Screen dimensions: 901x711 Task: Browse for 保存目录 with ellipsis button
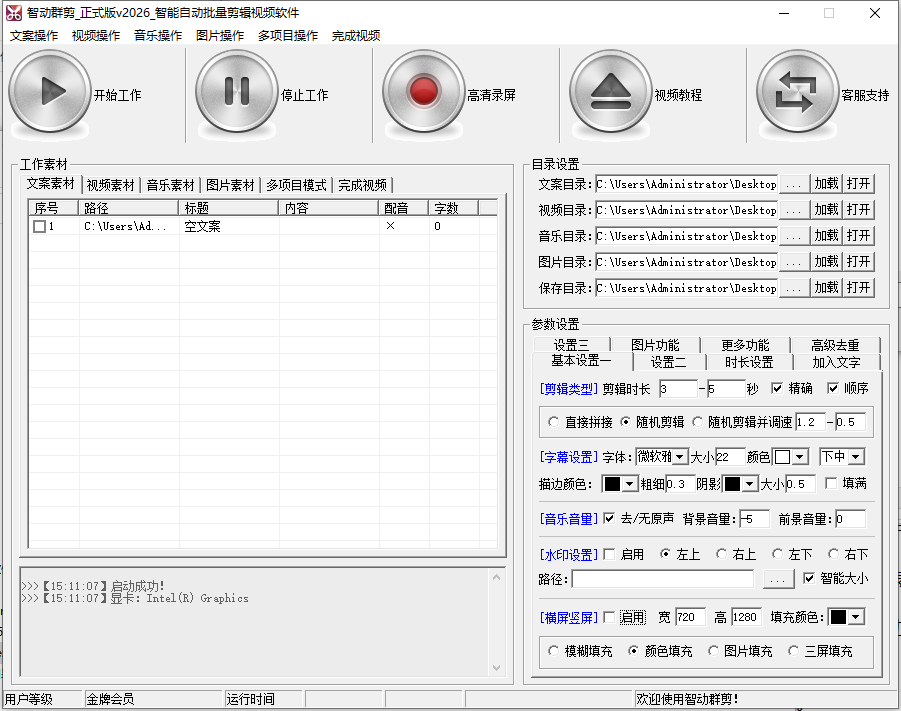[793, 287]
